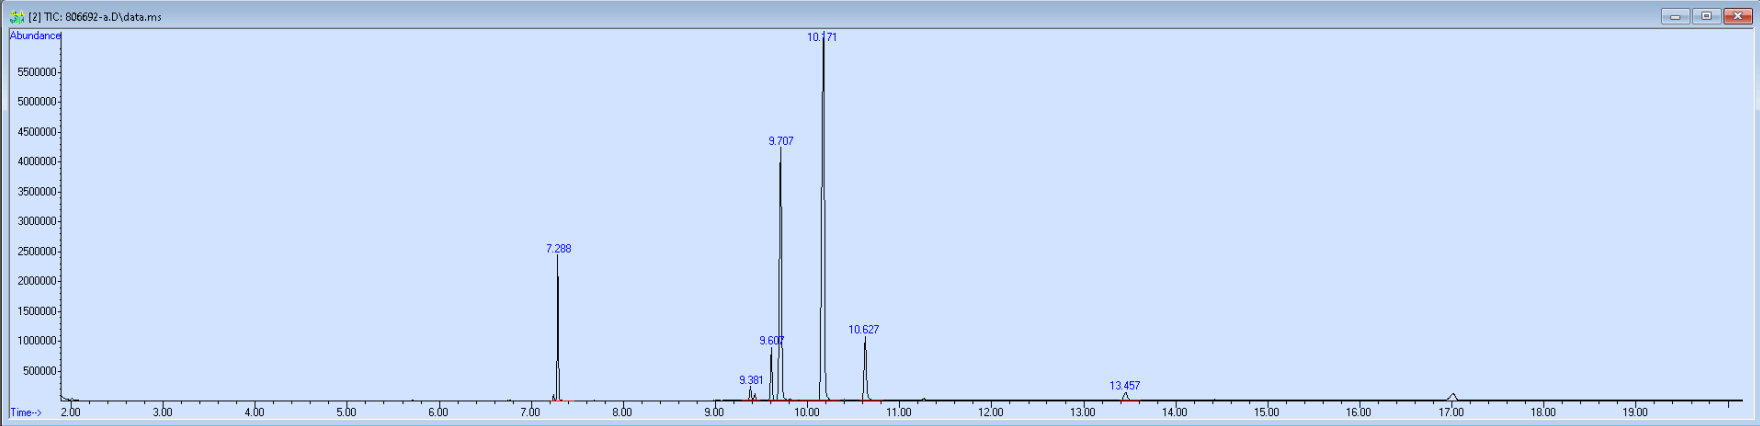Screen dimensions: 1760x426
Task: Click the 4000000 abundance tick label
Action: pos(37,161)
